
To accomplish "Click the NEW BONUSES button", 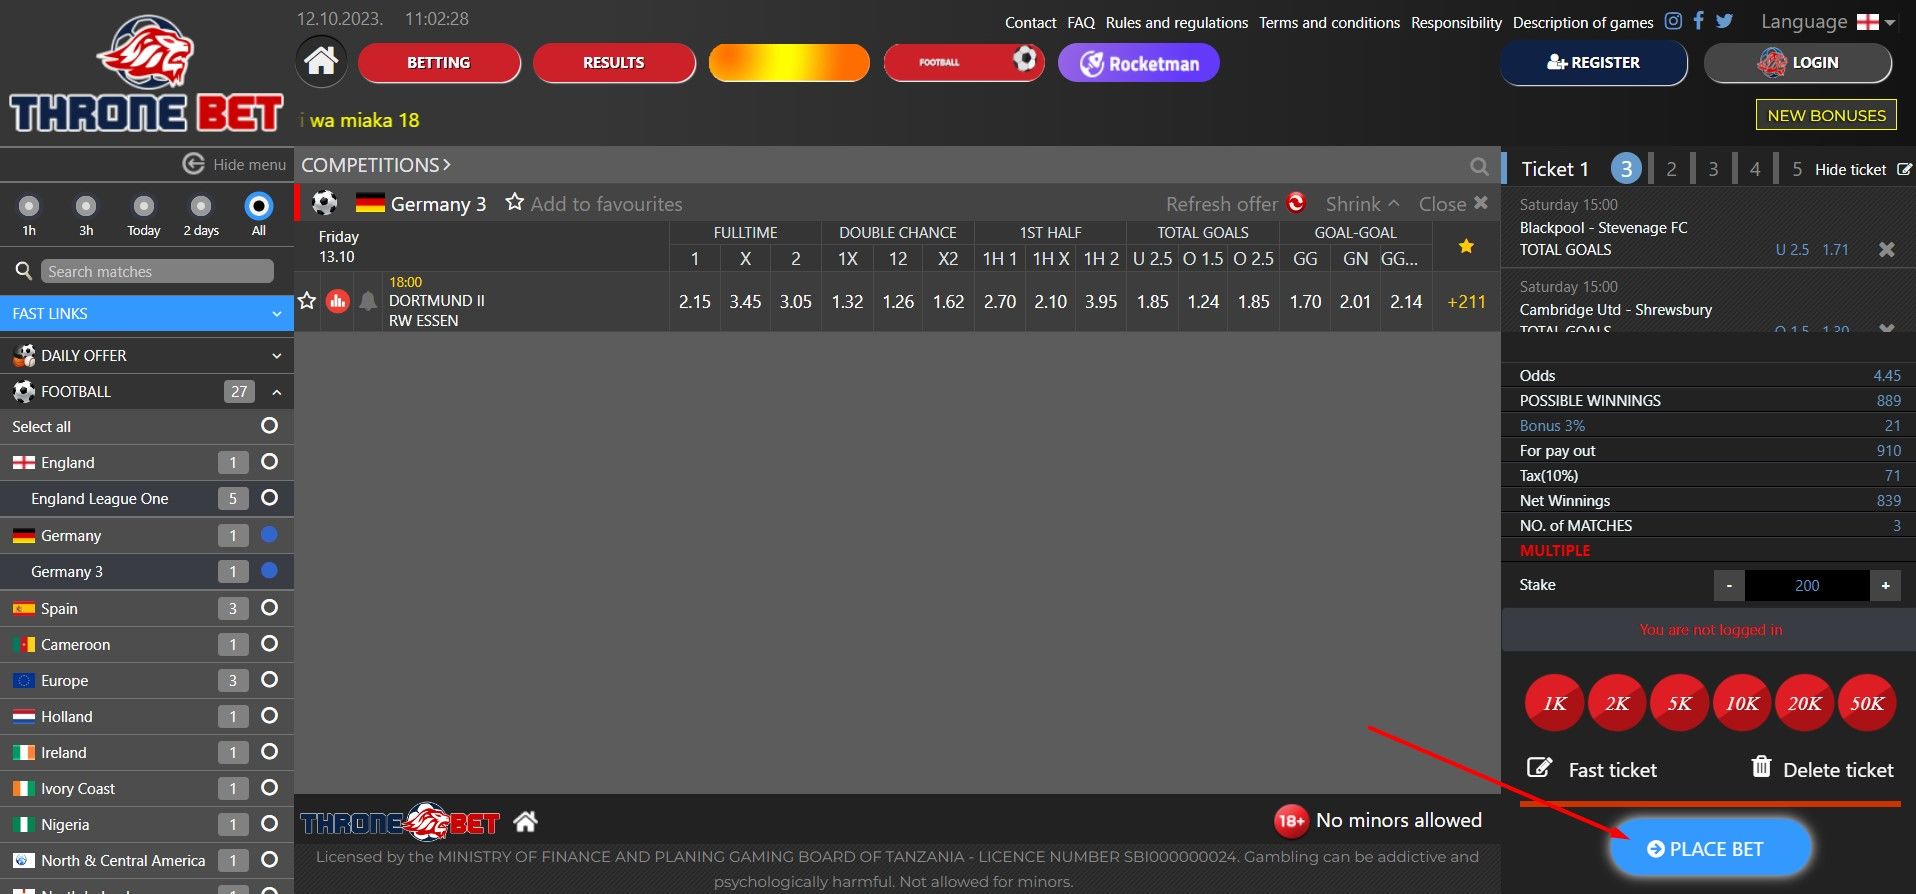I will tap(1826, 115).
